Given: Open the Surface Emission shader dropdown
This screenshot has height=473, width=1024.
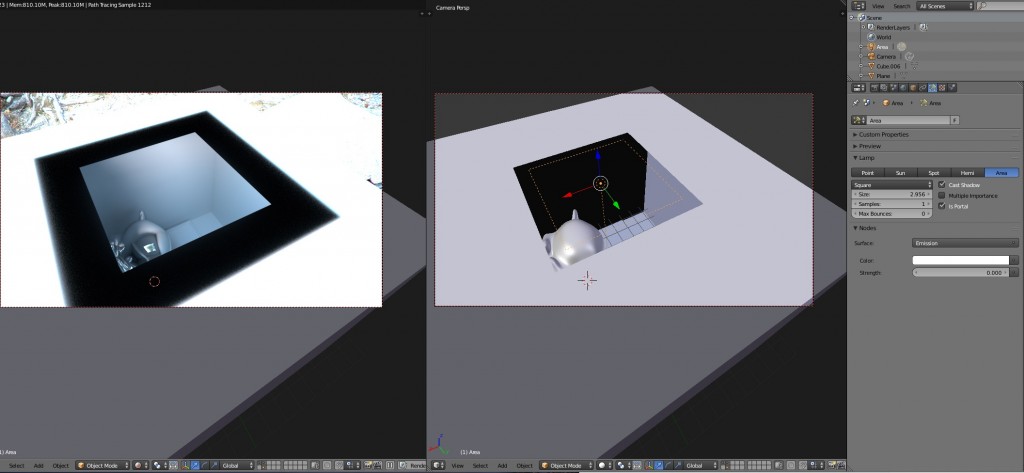Looking at the screenshot, I should [x=965, y=243].
